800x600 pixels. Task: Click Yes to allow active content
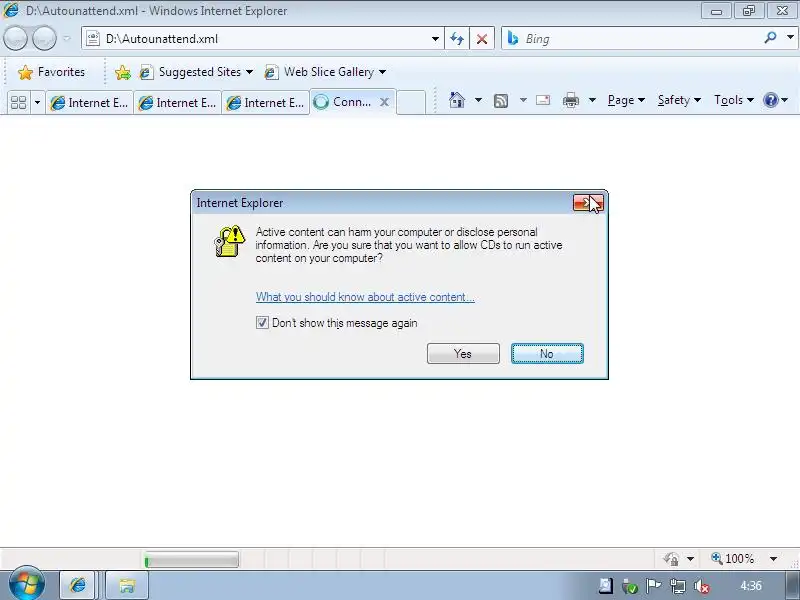coord(463,354)
